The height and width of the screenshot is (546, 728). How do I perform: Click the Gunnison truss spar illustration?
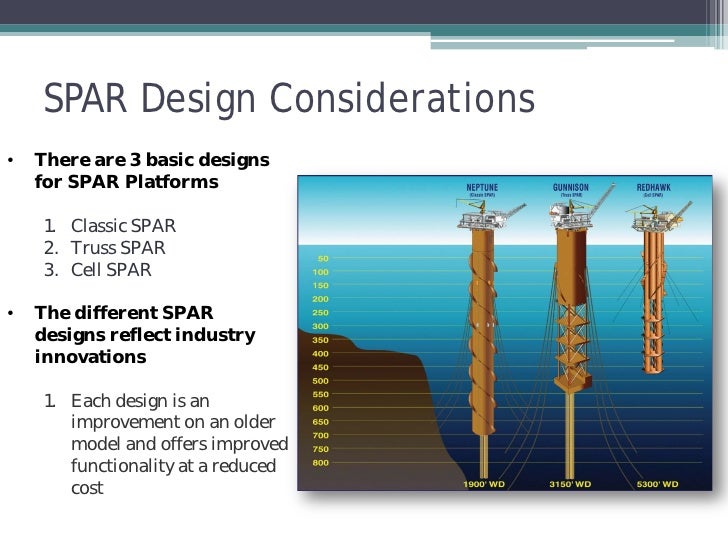tap(572, 309)
